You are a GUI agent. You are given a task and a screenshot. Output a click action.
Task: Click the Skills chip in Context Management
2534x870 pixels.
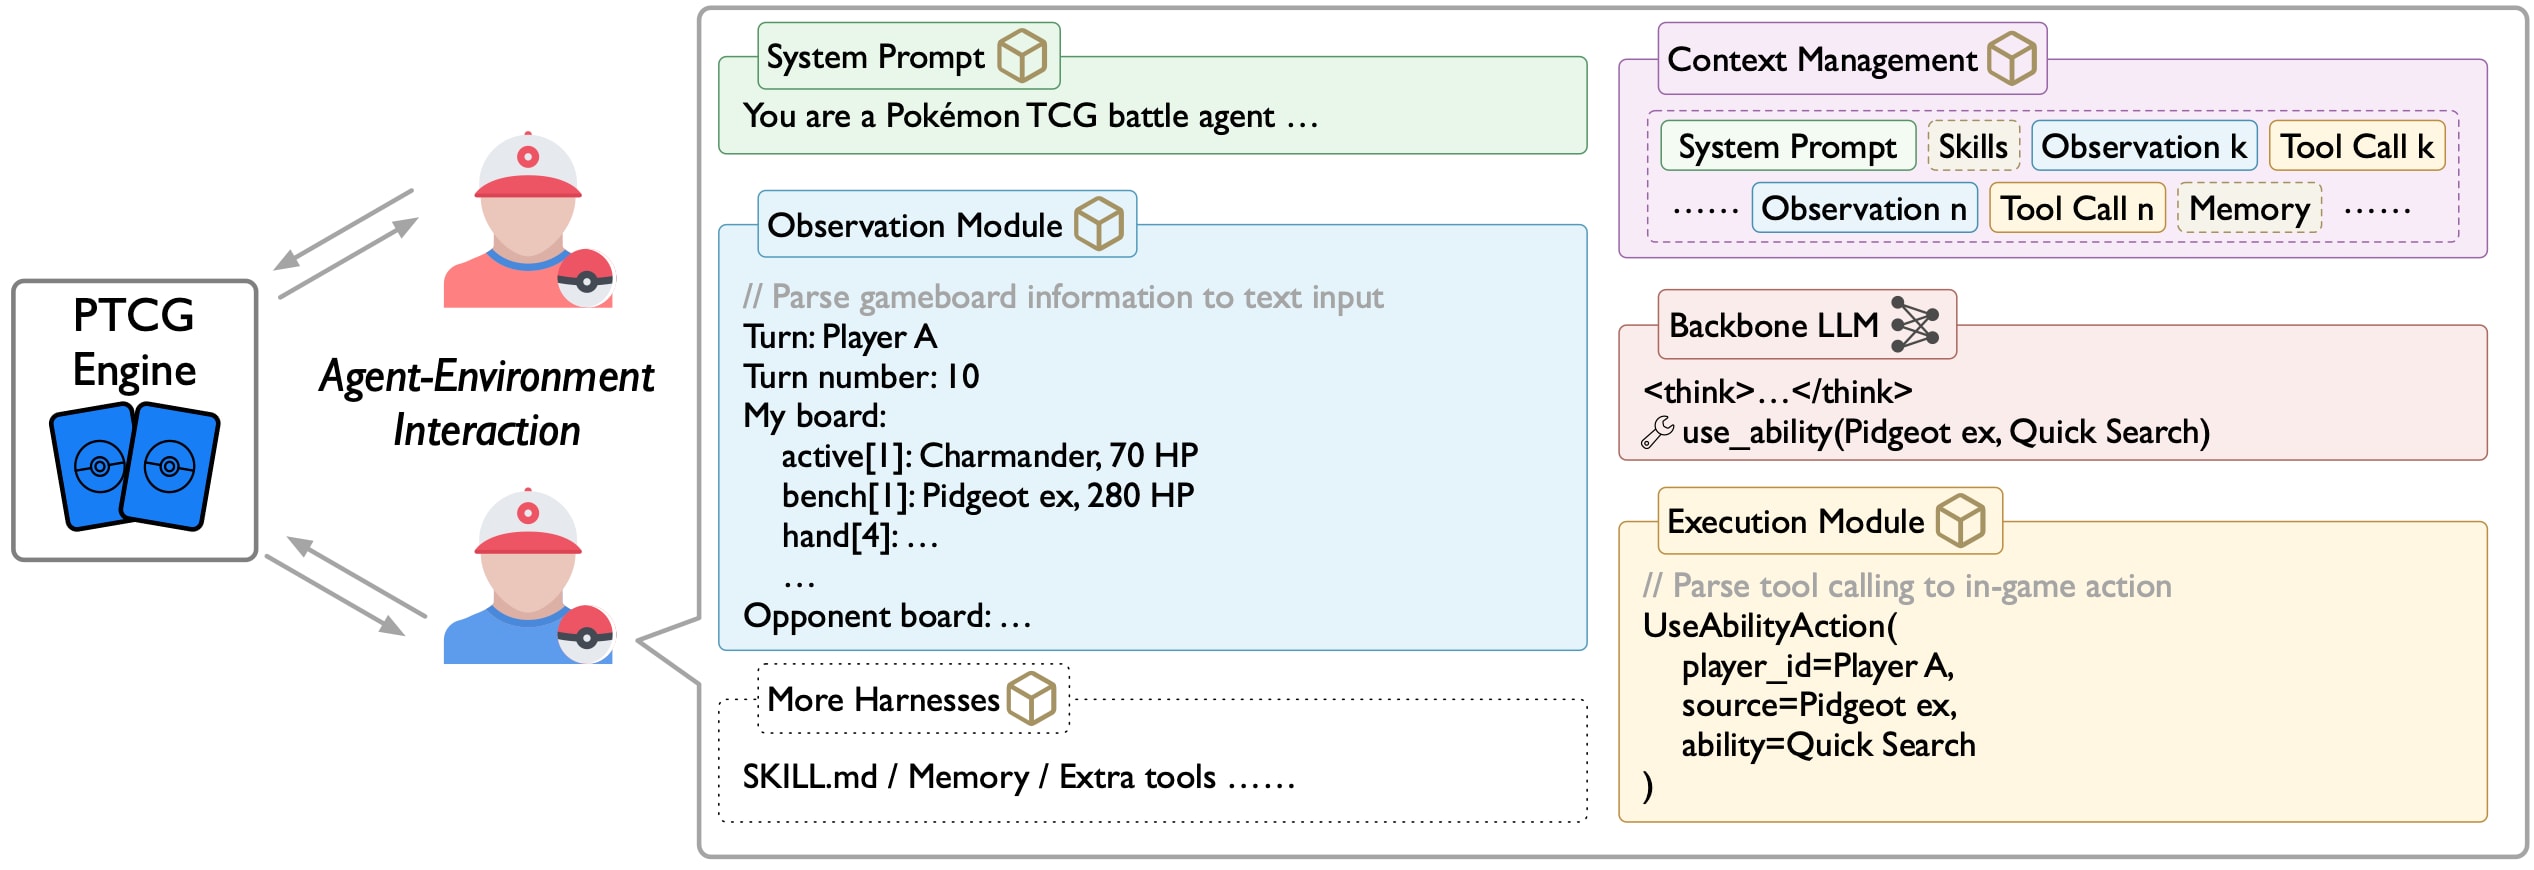[1973, 146]
